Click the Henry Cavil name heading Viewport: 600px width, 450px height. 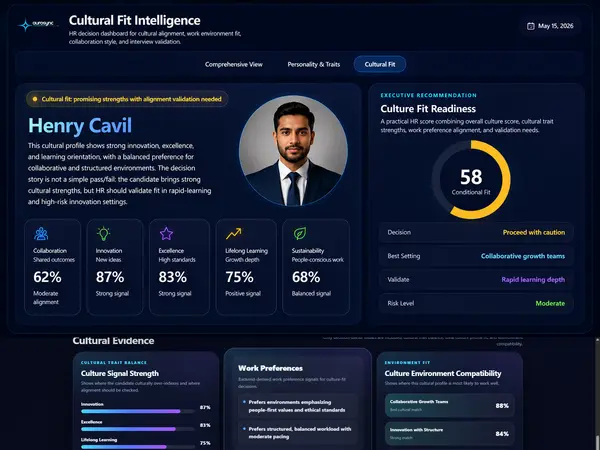click(80, 126)
